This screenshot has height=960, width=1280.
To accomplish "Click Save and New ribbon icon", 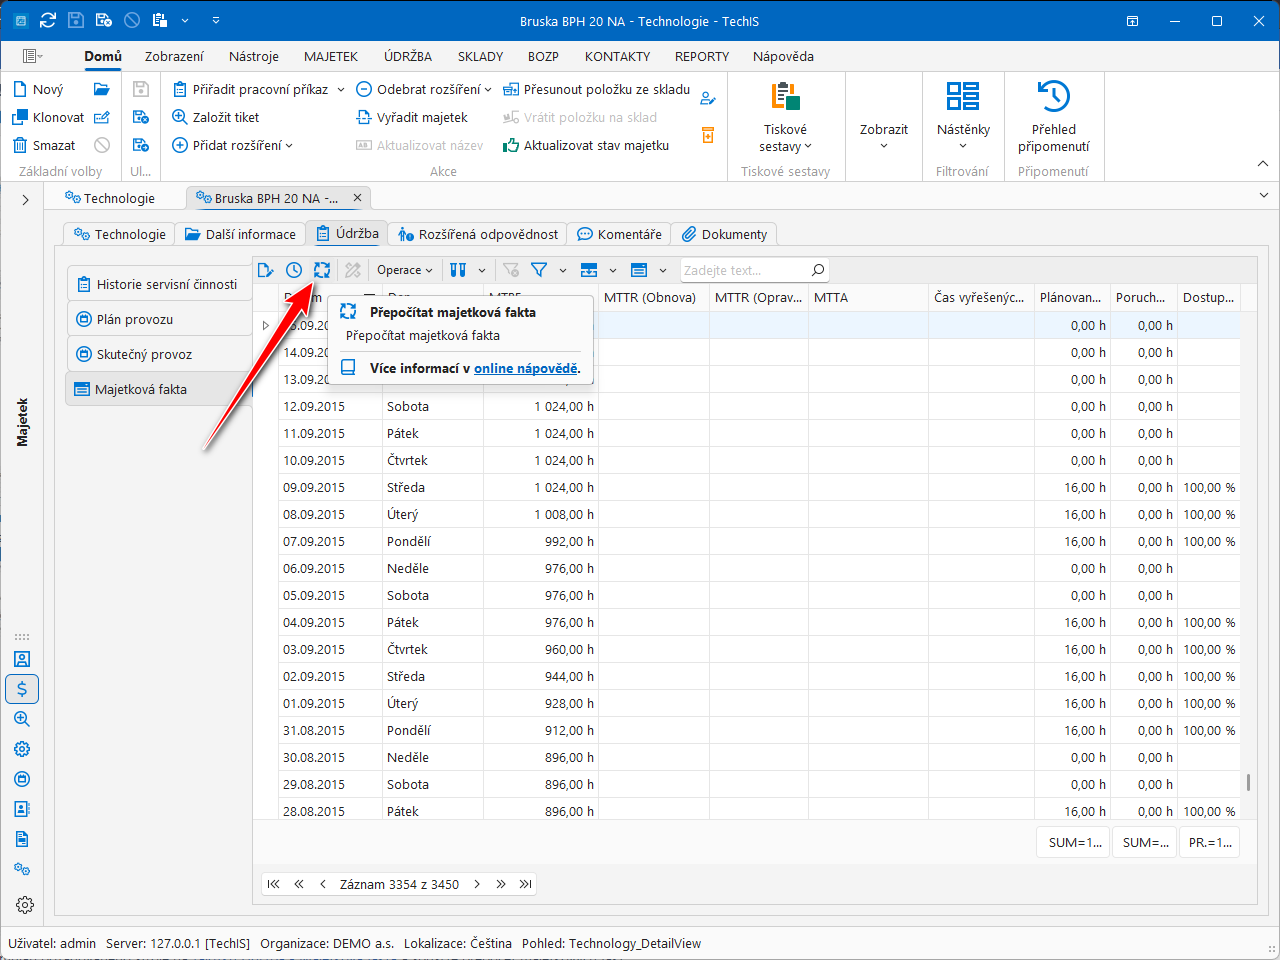I will 141,145.
